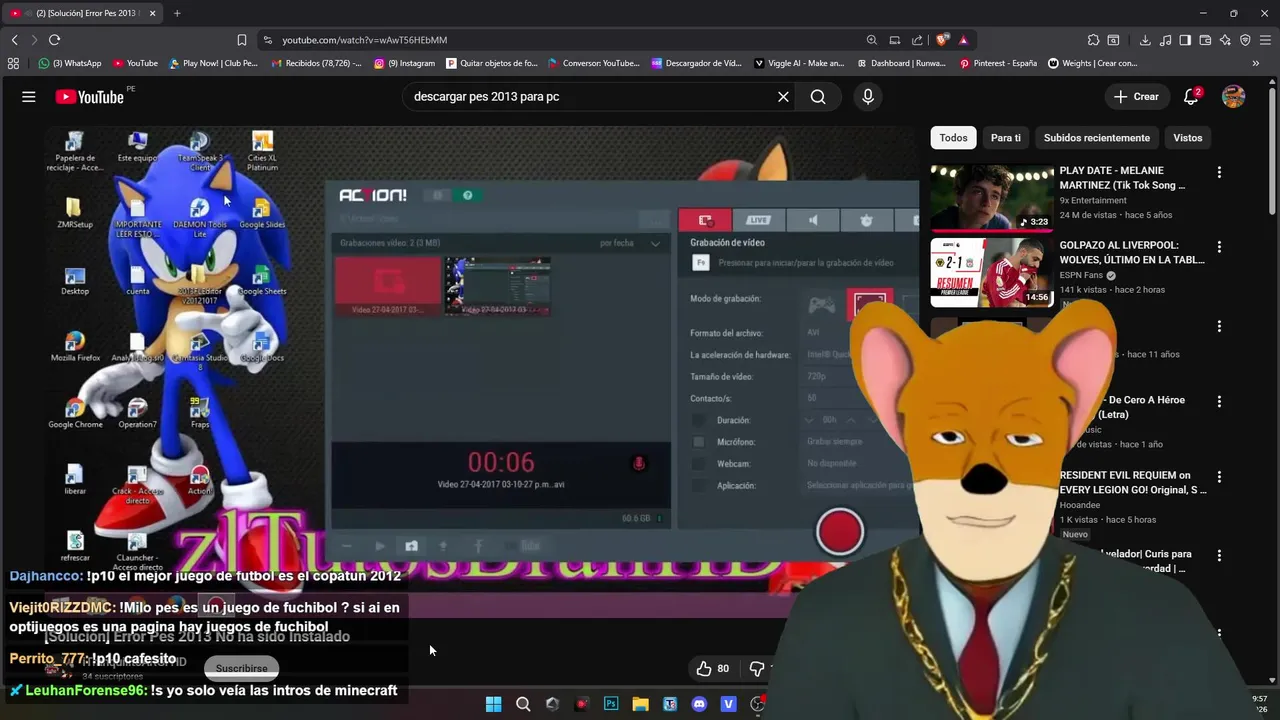Click the Suscribirse button
Viewport: 1280px width, 720px height.
coord(241,668)
